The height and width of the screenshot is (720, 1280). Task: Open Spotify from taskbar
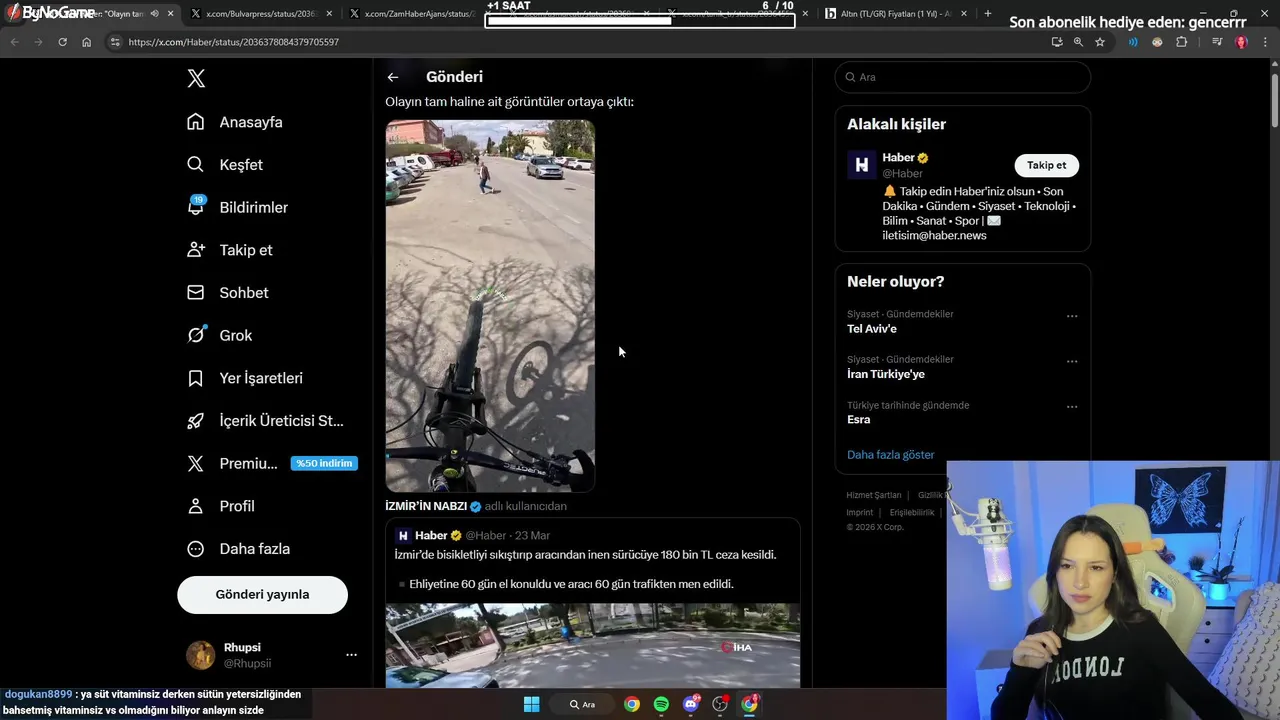661,704
